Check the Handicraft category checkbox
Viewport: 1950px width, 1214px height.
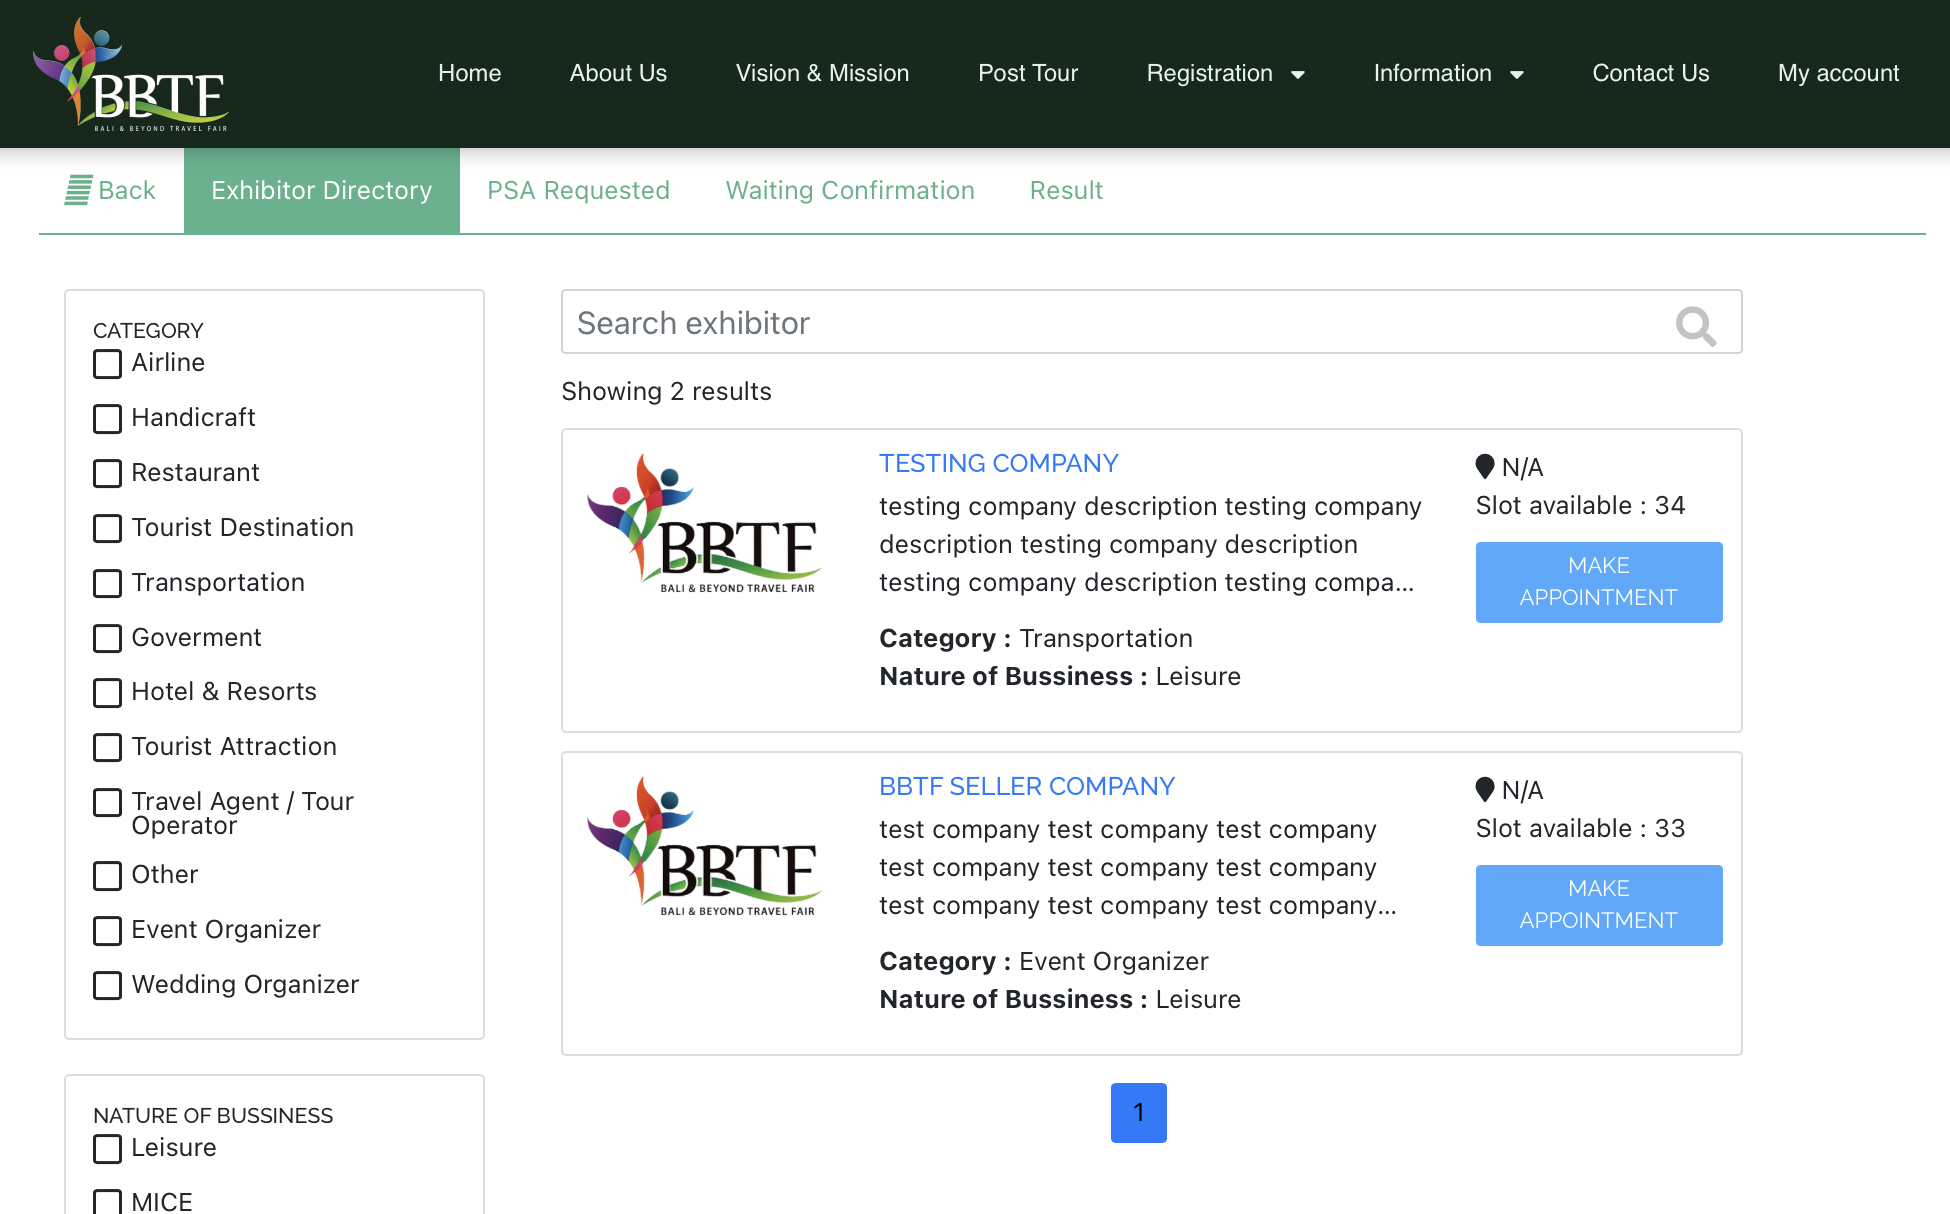pos(107,418)
